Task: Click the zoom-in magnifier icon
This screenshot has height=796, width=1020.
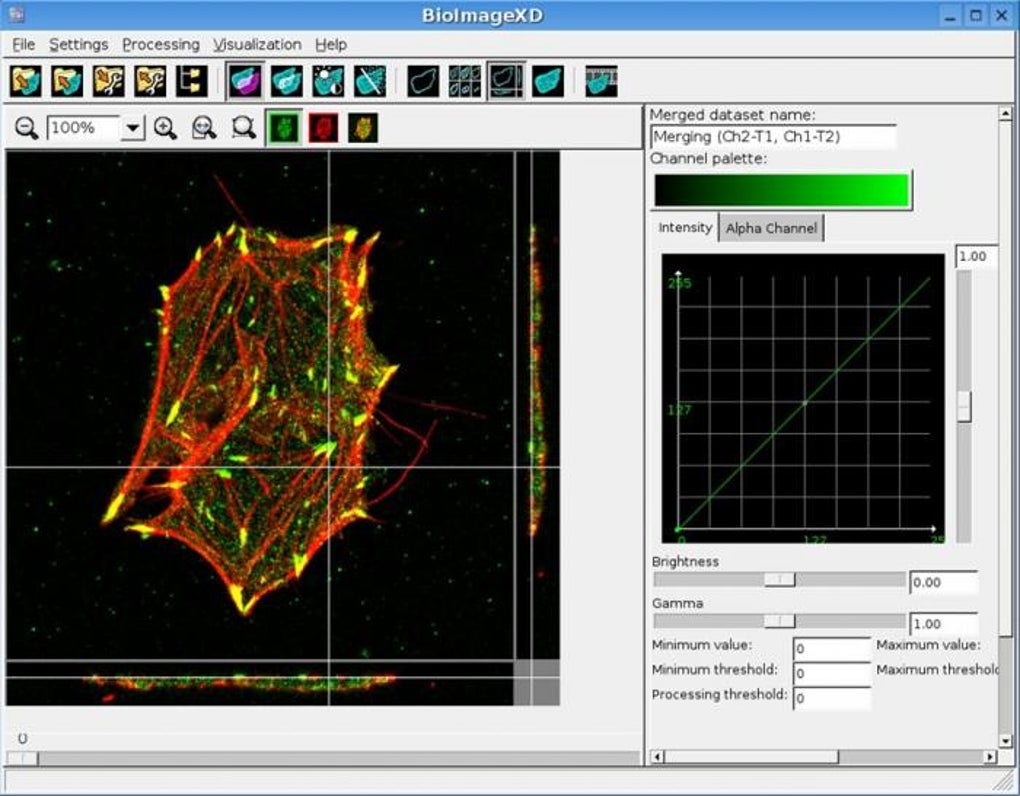Action: click(165, 128)
